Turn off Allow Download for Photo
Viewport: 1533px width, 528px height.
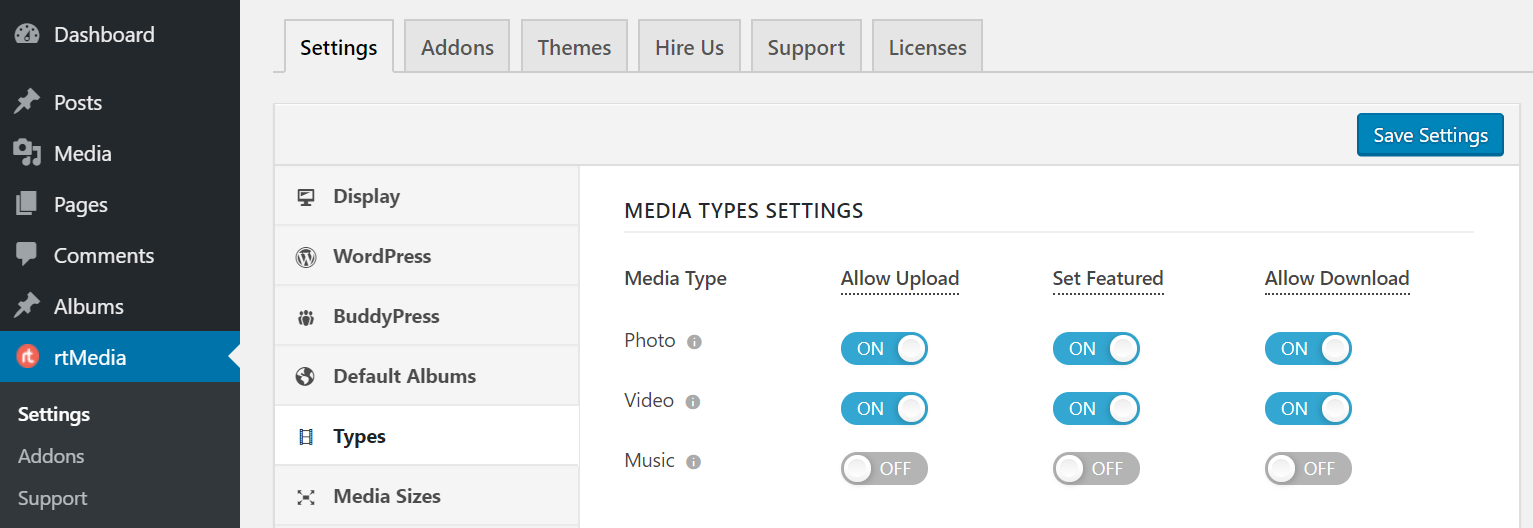click(1308, 349)
